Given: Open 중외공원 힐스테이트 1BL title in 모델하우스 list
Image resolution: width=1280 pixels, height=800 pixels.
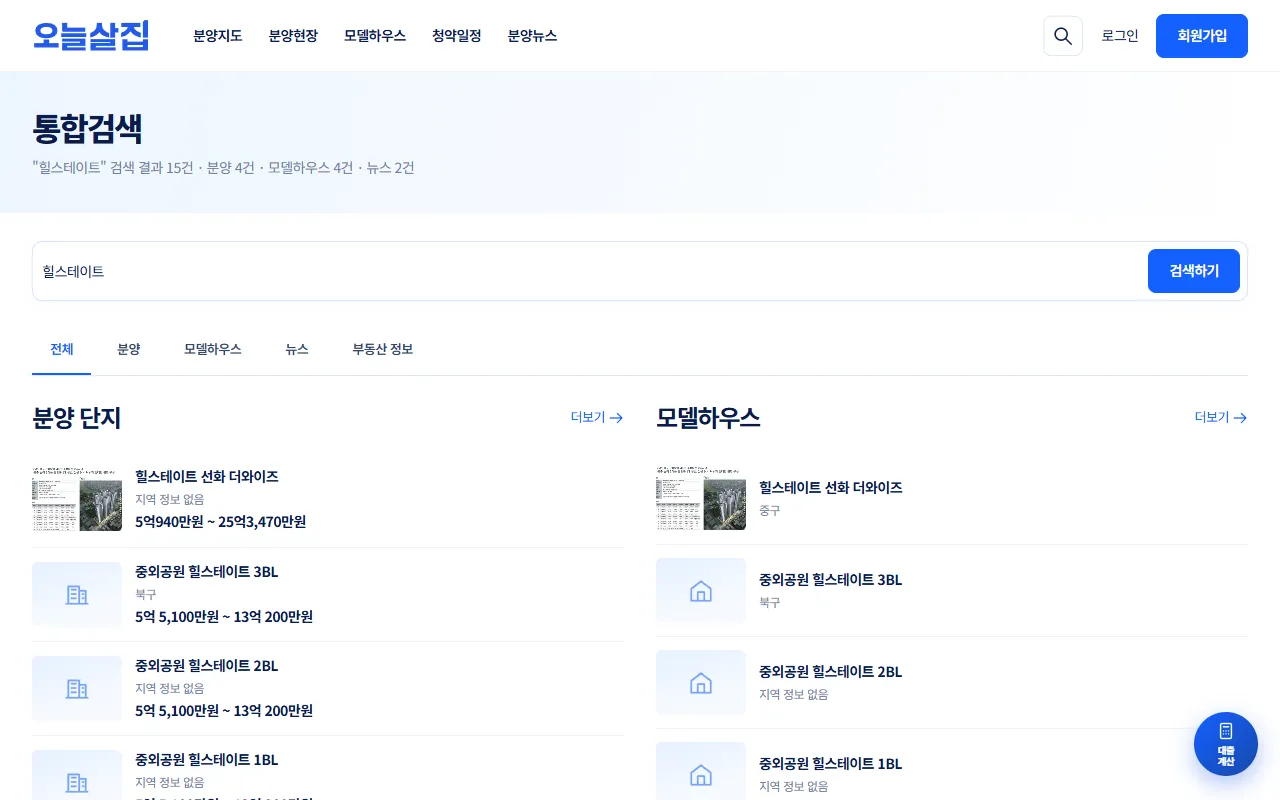Looking at the screenshot, I should (x=831, y=764).
